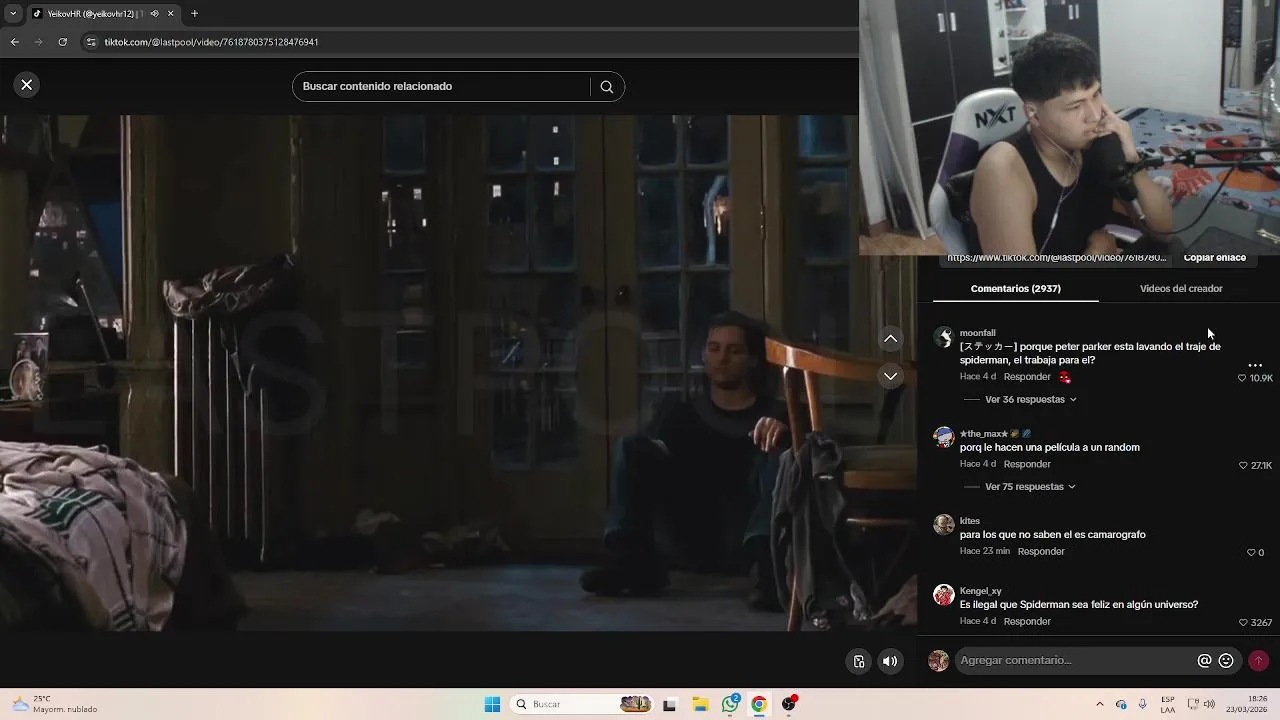The height and width of the screenshot is (720, 1280).
Task: Open Task View on the taskbar
Action: 669,705
